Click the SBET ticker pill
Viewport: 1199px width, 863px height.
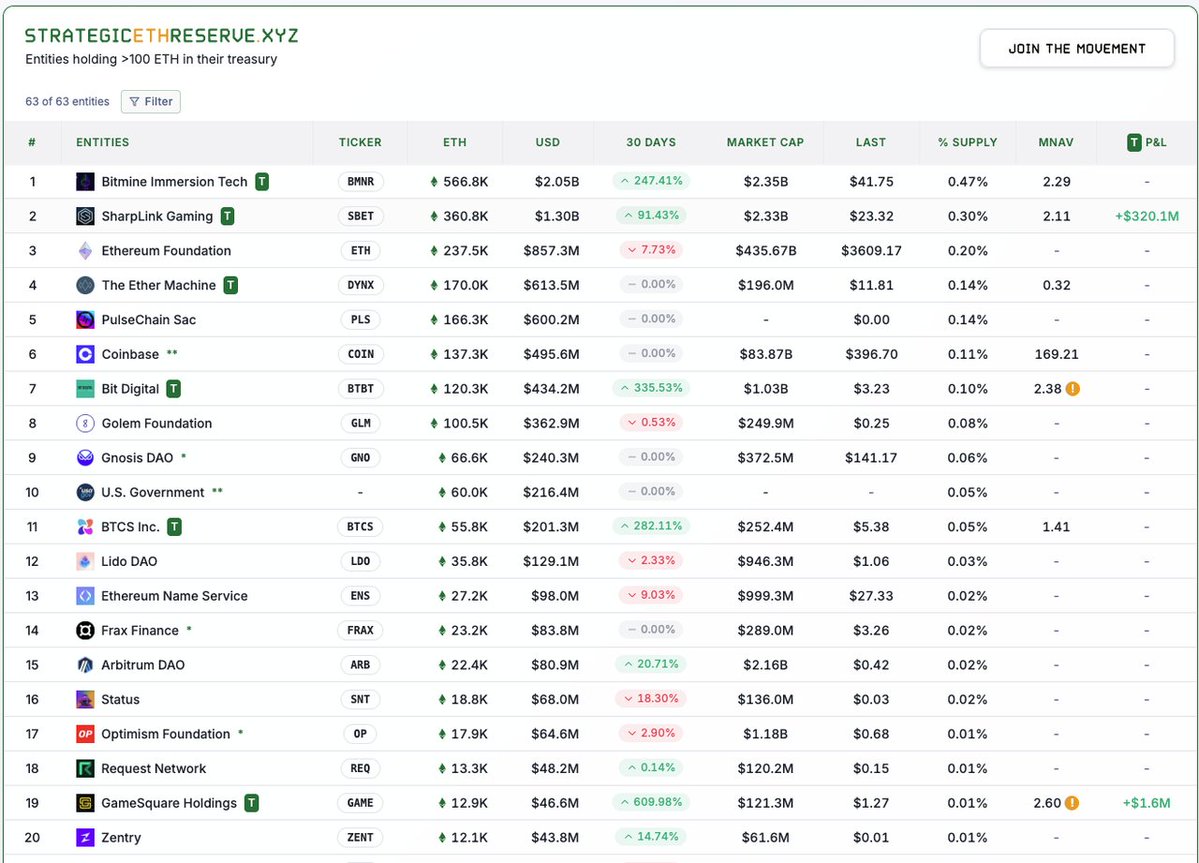coord(360,216)
